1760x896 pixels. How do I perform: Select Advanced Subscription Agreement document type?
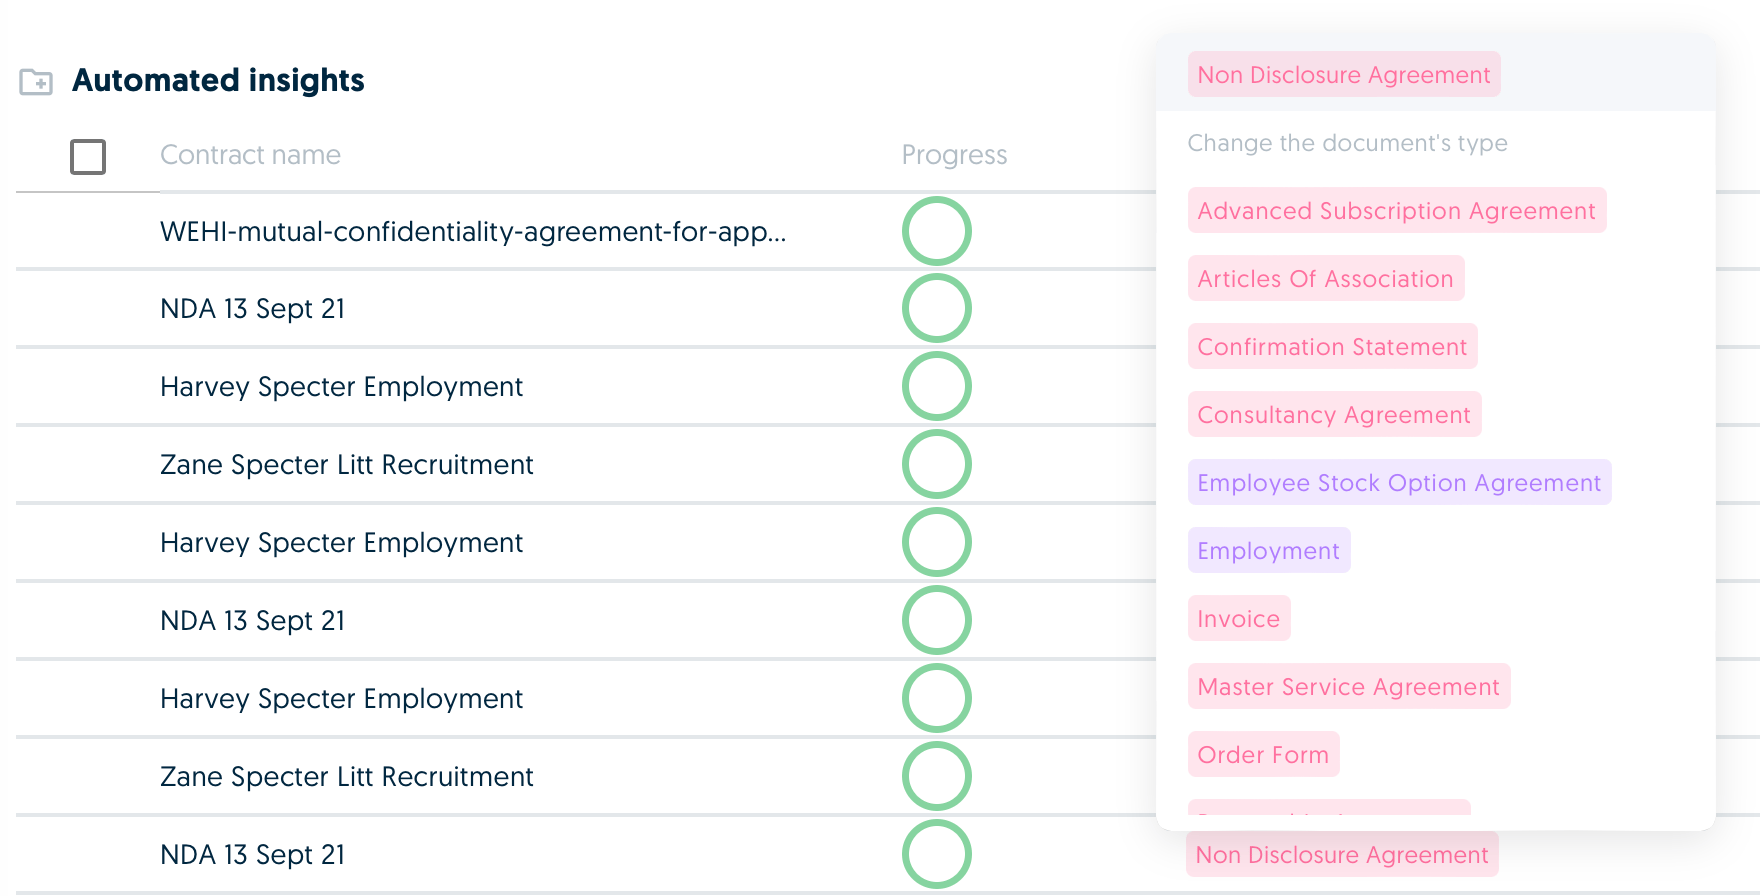coord(1397,211)
